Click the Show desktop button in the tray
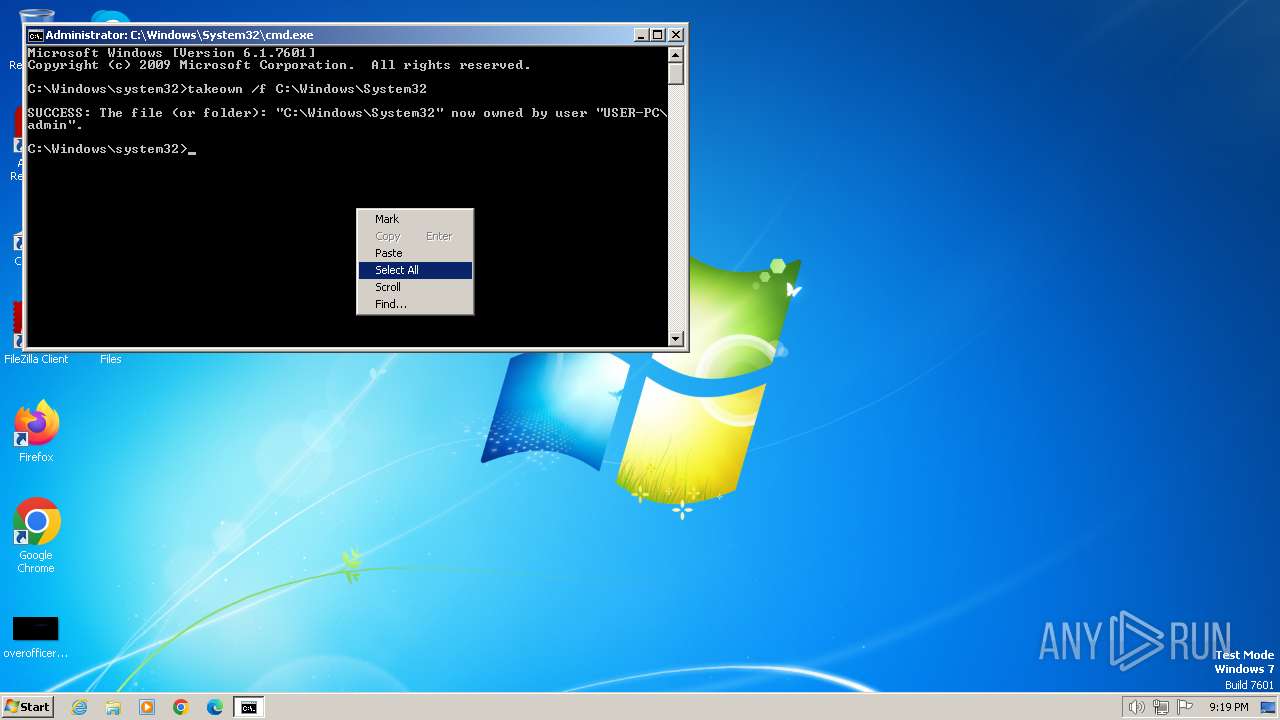Viewport: 1280px width, 720px height. tap(1268, 707)
